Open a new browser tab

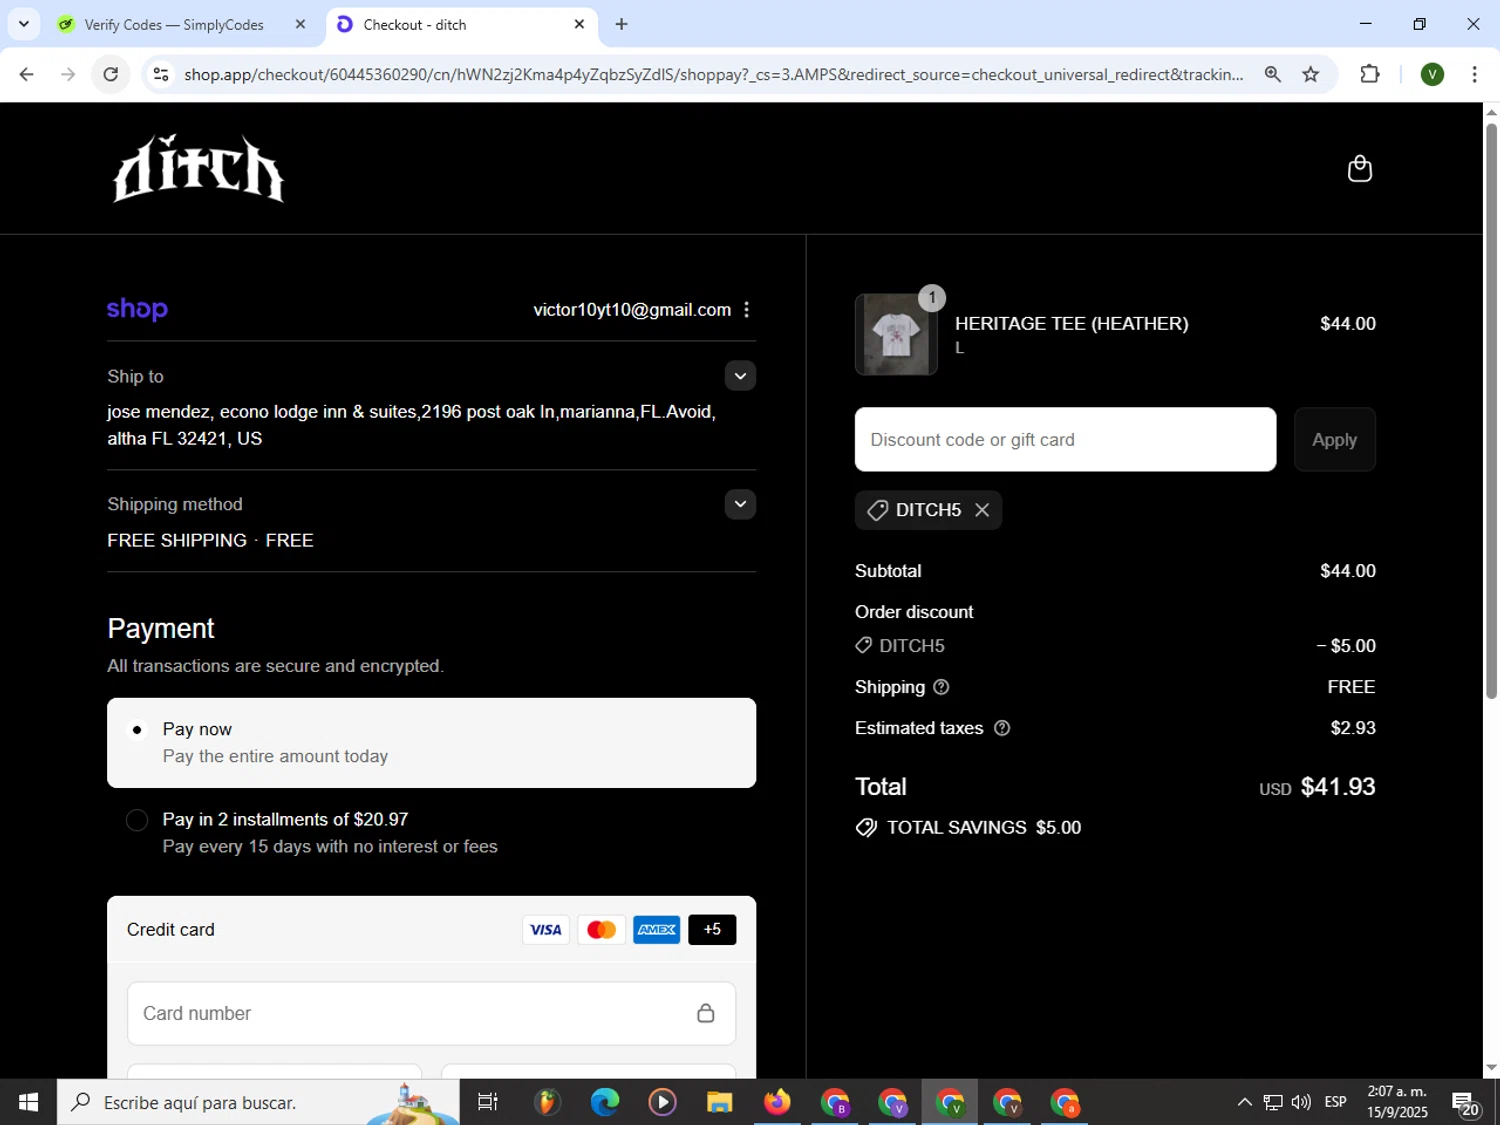[x=621, y=24]
